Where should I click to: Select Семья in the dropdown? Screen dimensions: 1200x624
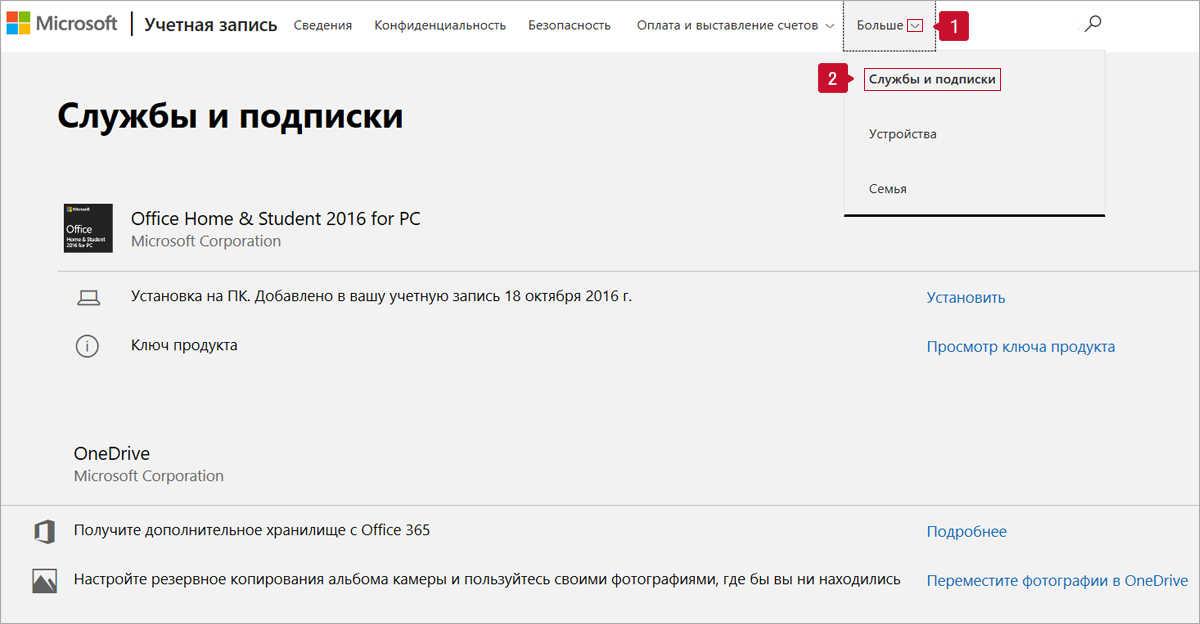887,189
